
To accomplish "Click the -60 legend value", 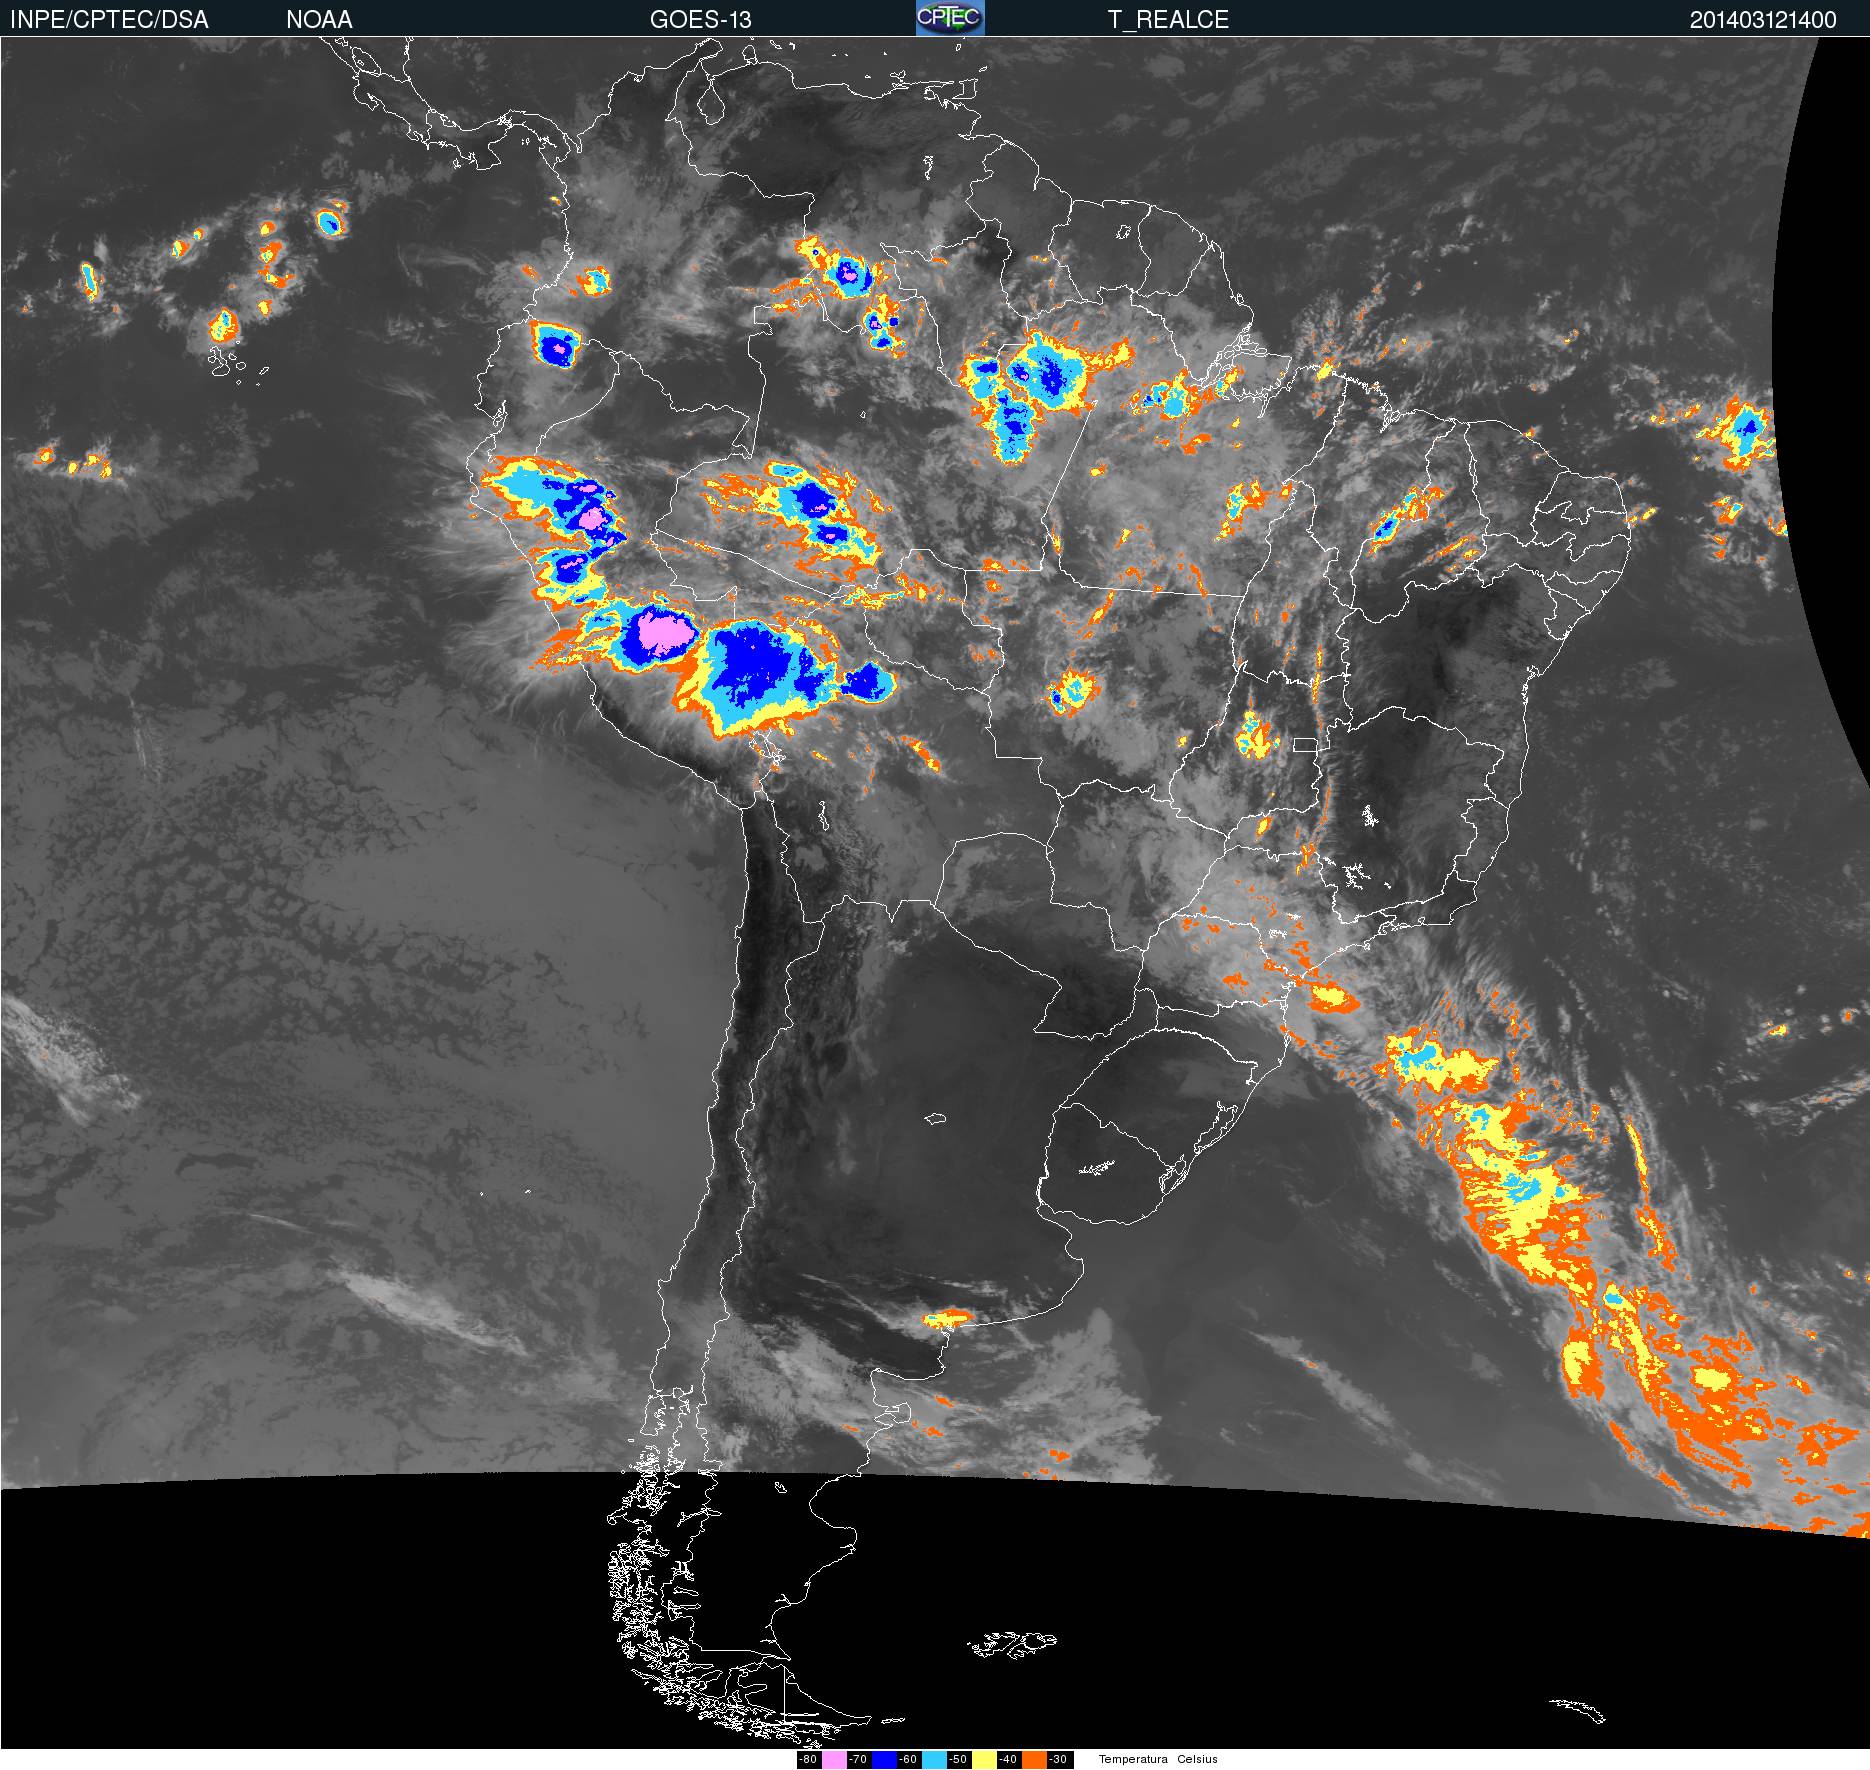I will pos(908,1759).
